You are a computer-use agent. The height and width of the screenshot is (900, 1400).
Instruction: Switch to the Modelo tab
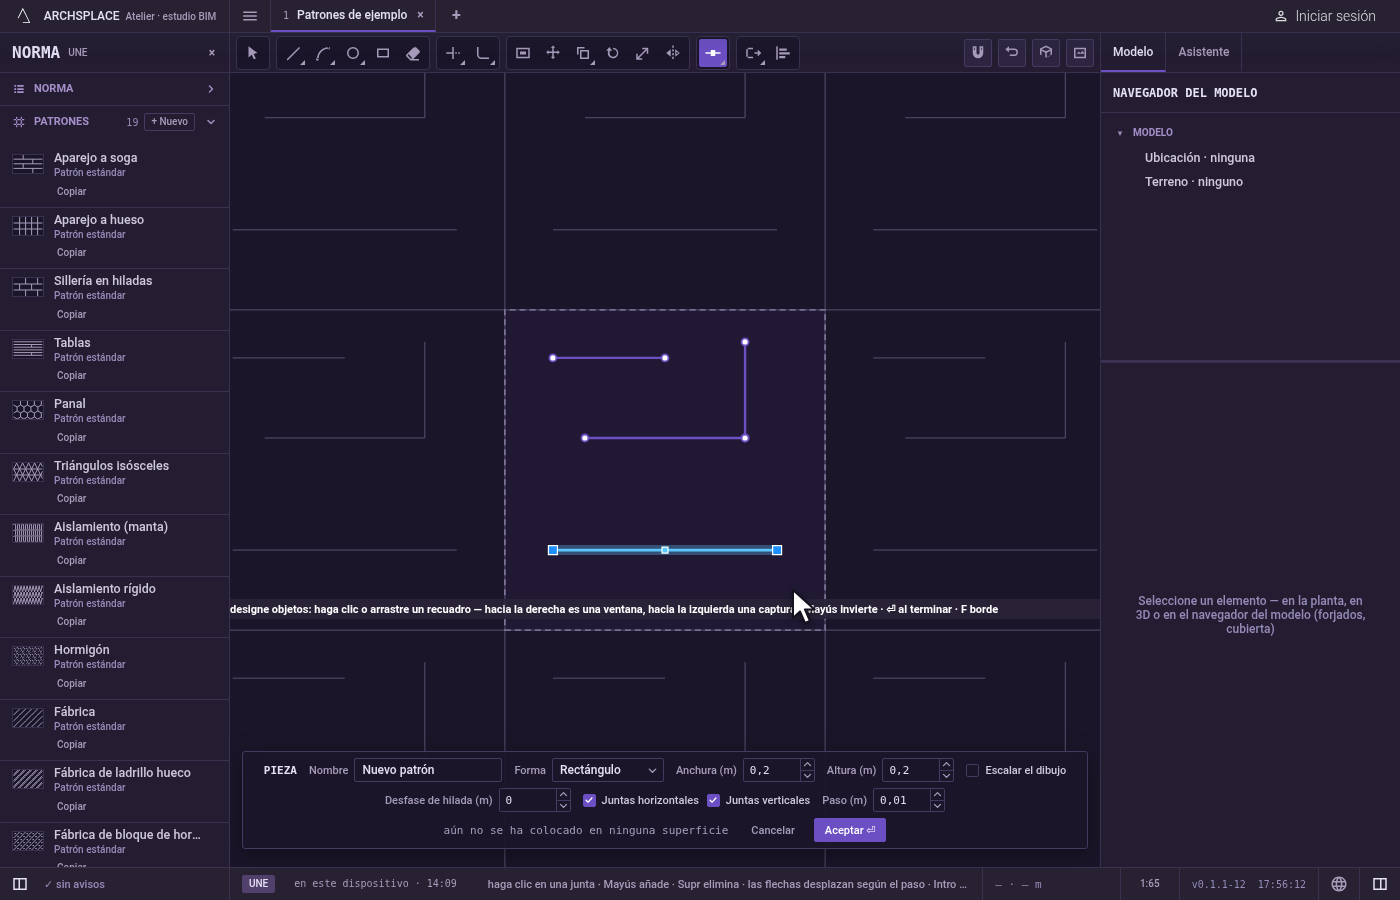tap(1133, 52)
